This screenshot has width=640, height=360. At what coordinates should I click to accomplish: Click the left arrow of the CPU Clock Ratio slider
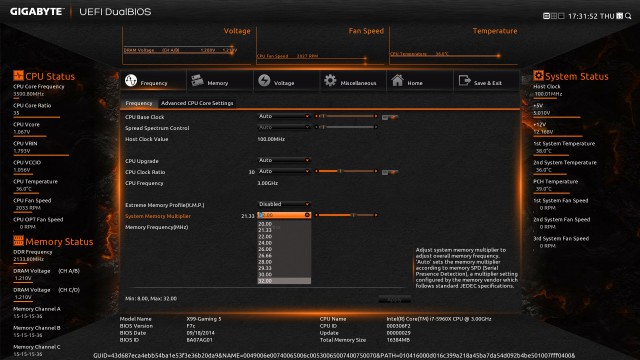pos(316,171)
